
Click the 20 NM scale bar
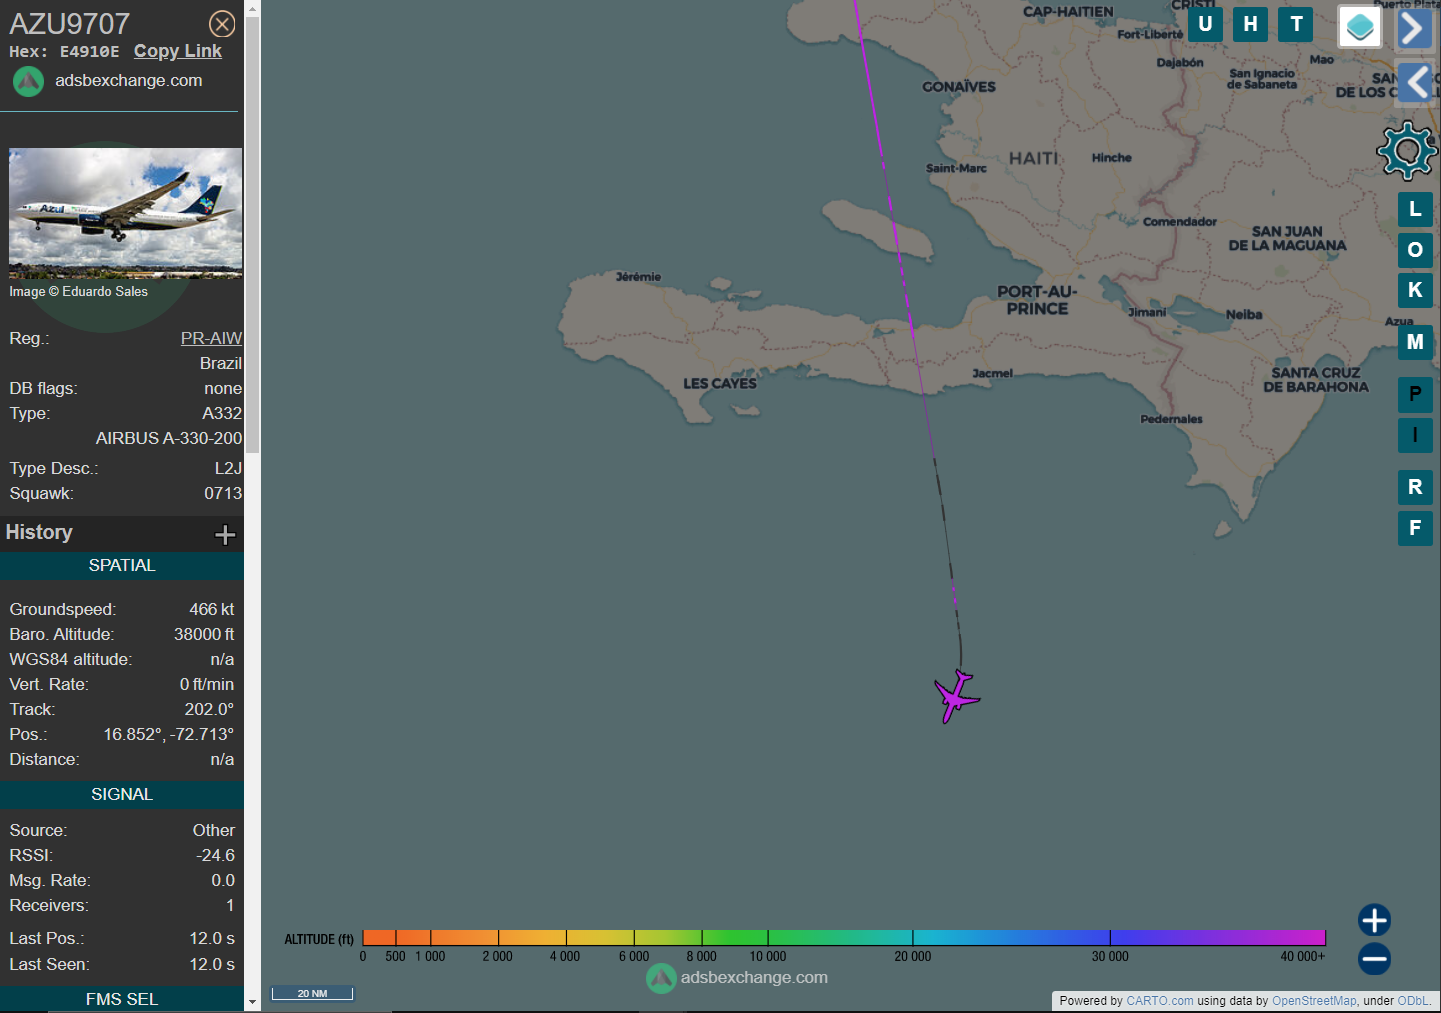click(313, 993)
